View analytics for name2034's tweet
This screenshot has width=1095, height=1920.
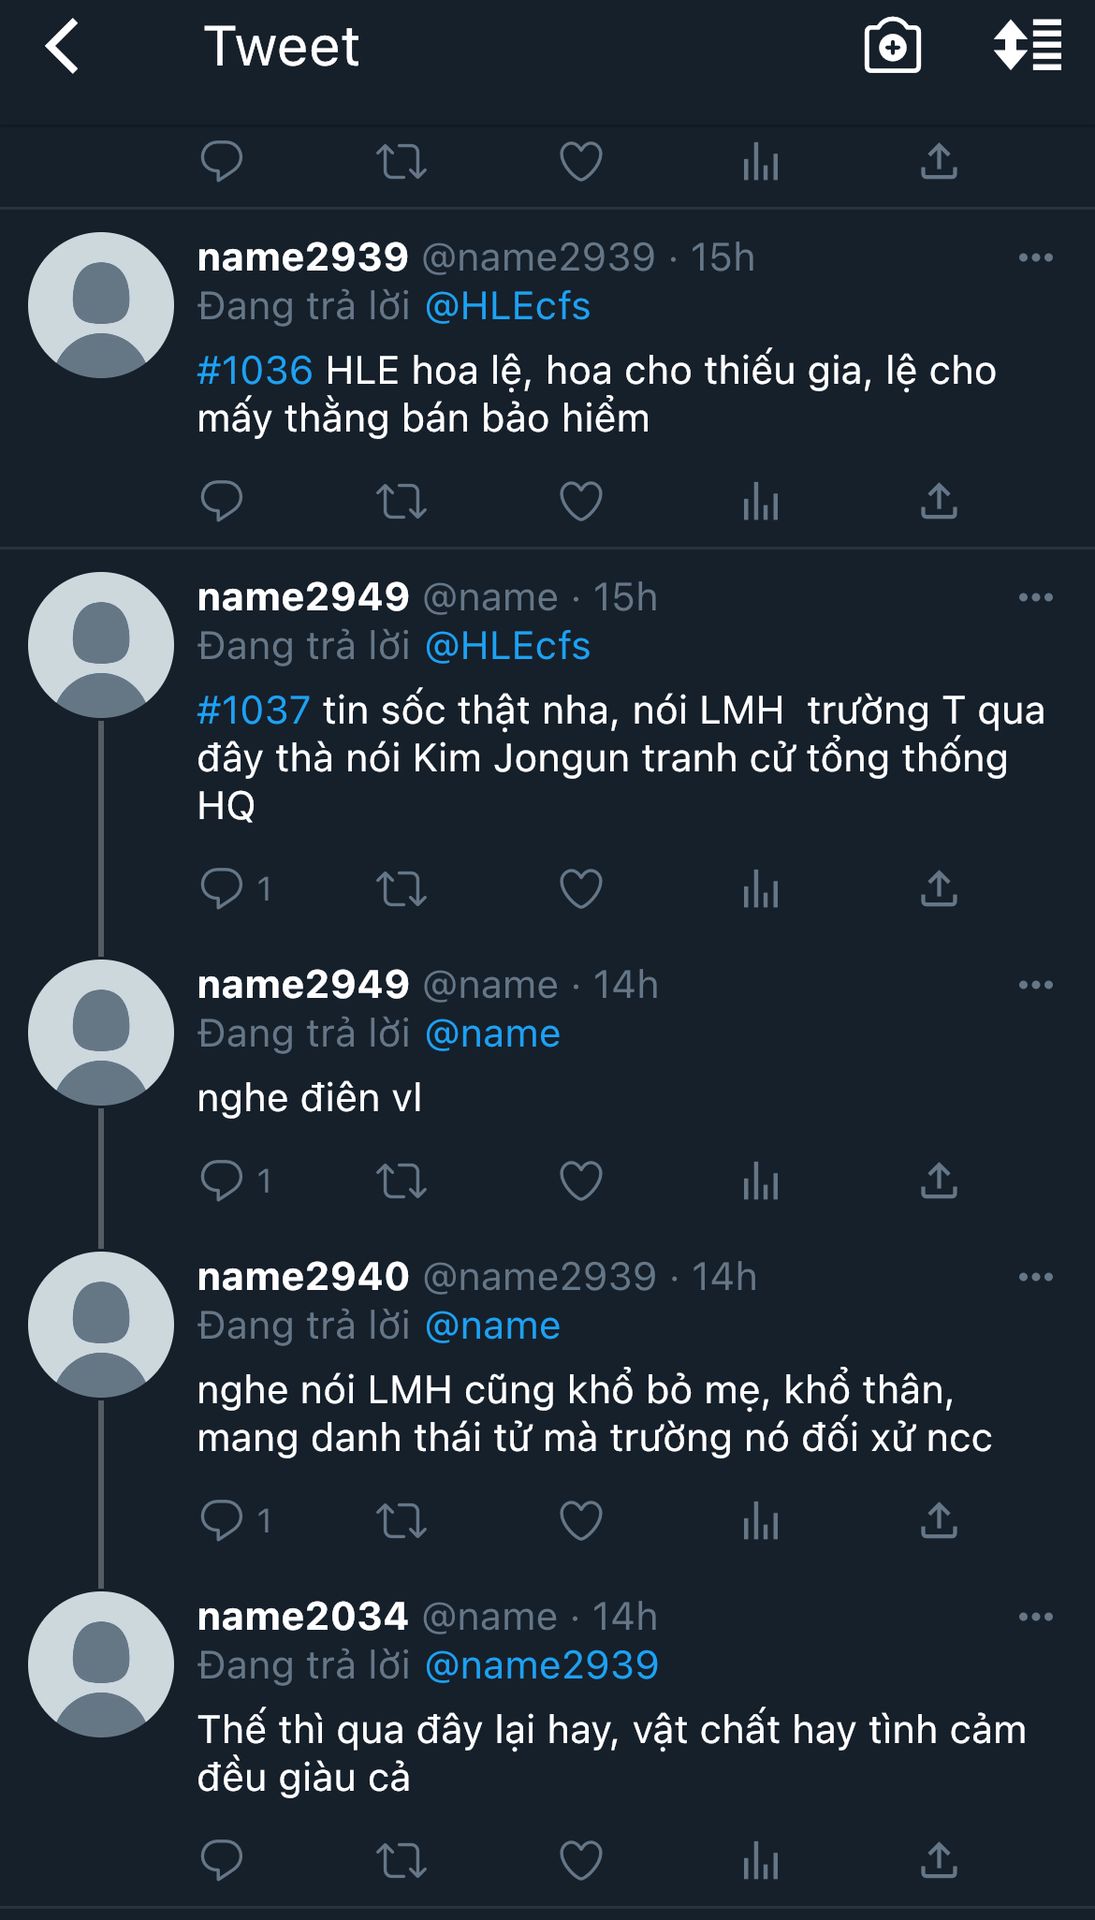pyautogui.click(x=760, y=1861)
